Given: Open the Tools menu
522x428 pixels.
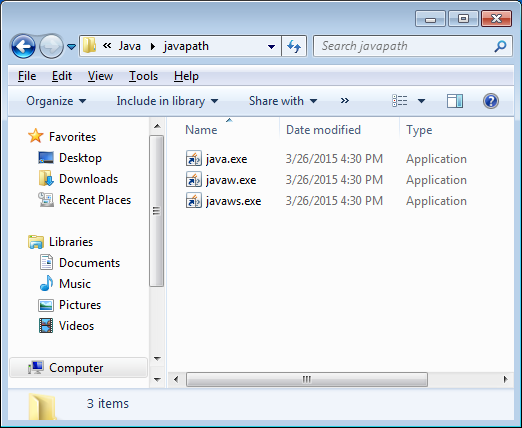Looking at the screenshot, I should click(x=143, y=76).
